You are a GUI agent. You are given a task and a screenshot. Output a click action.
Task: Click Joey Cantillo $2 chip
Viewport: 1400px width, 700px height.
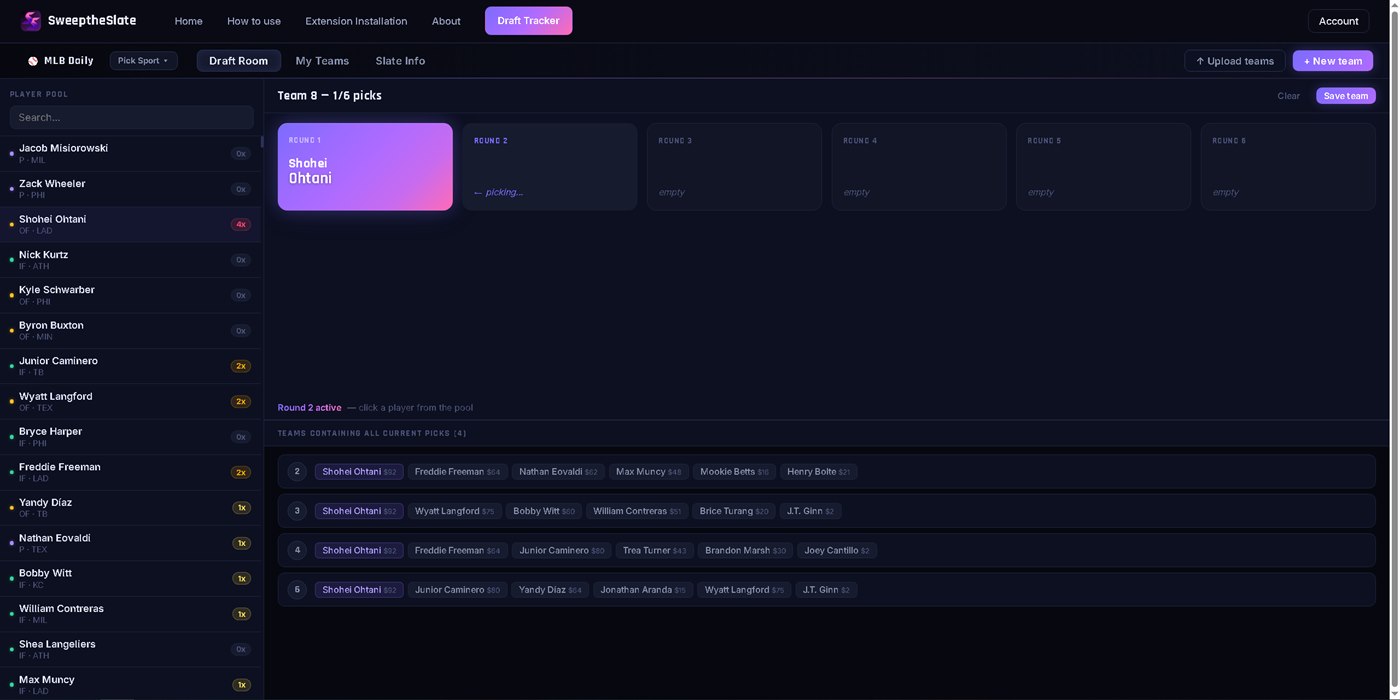[837, 550]
